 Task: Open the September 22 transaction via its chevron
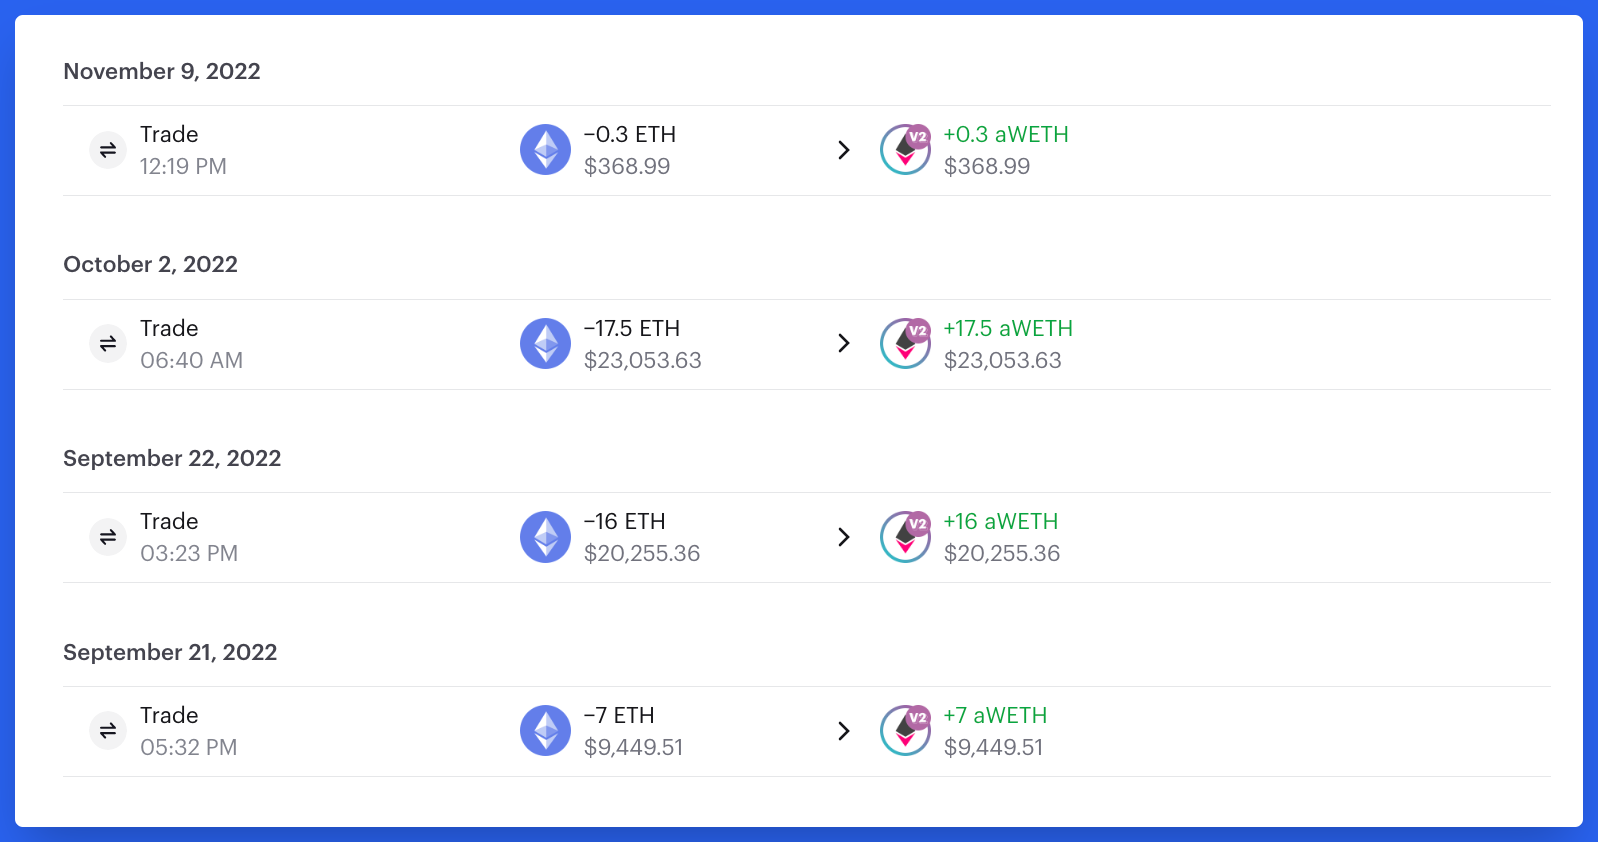845,537
